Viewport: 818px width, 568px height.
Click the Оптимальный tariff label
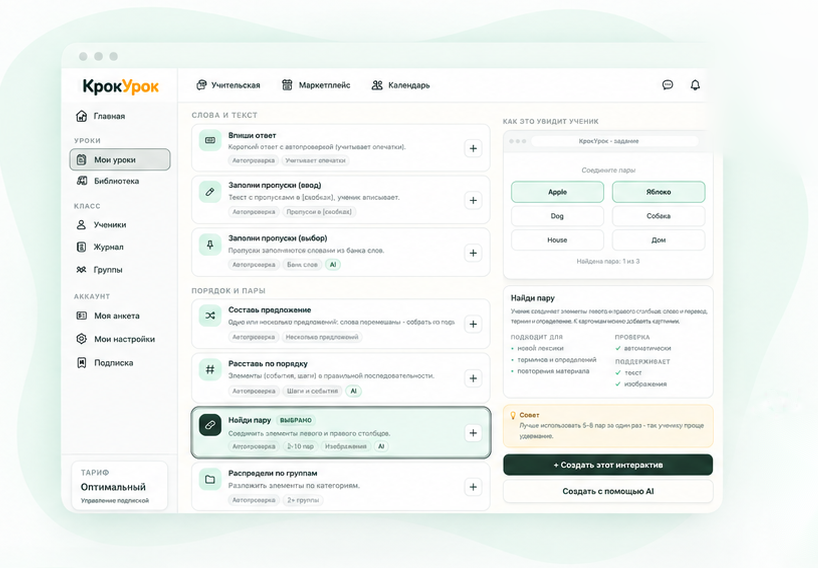113,487
